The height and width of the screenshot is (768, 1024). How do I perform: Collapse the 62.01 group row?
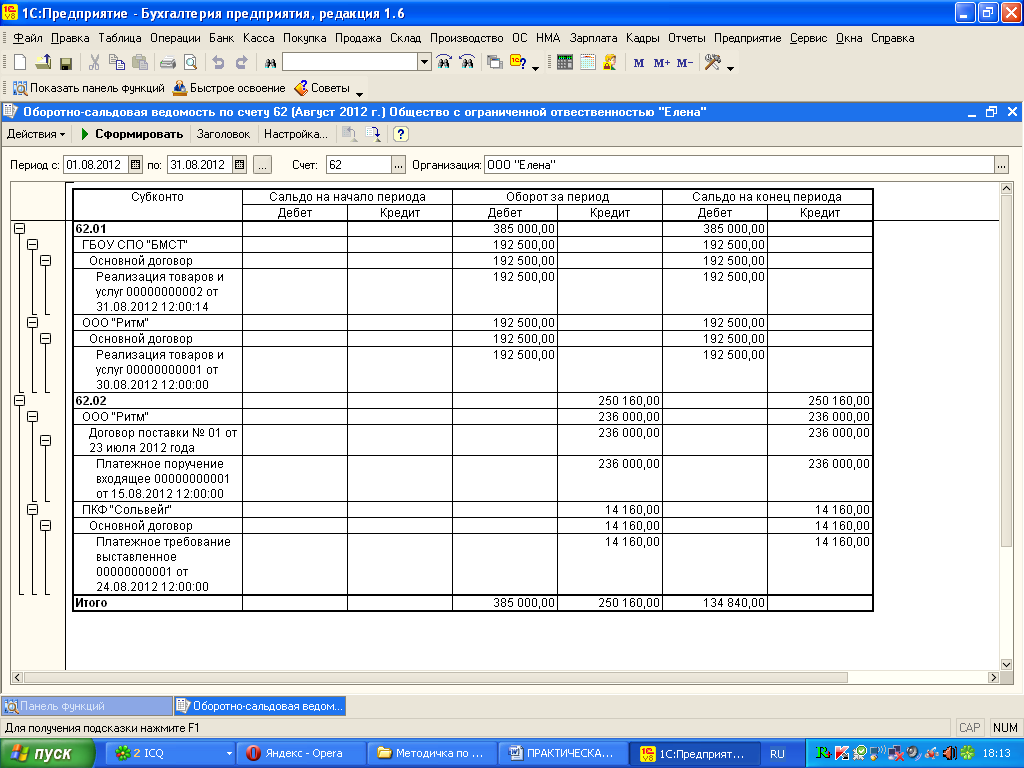point(20,229)
